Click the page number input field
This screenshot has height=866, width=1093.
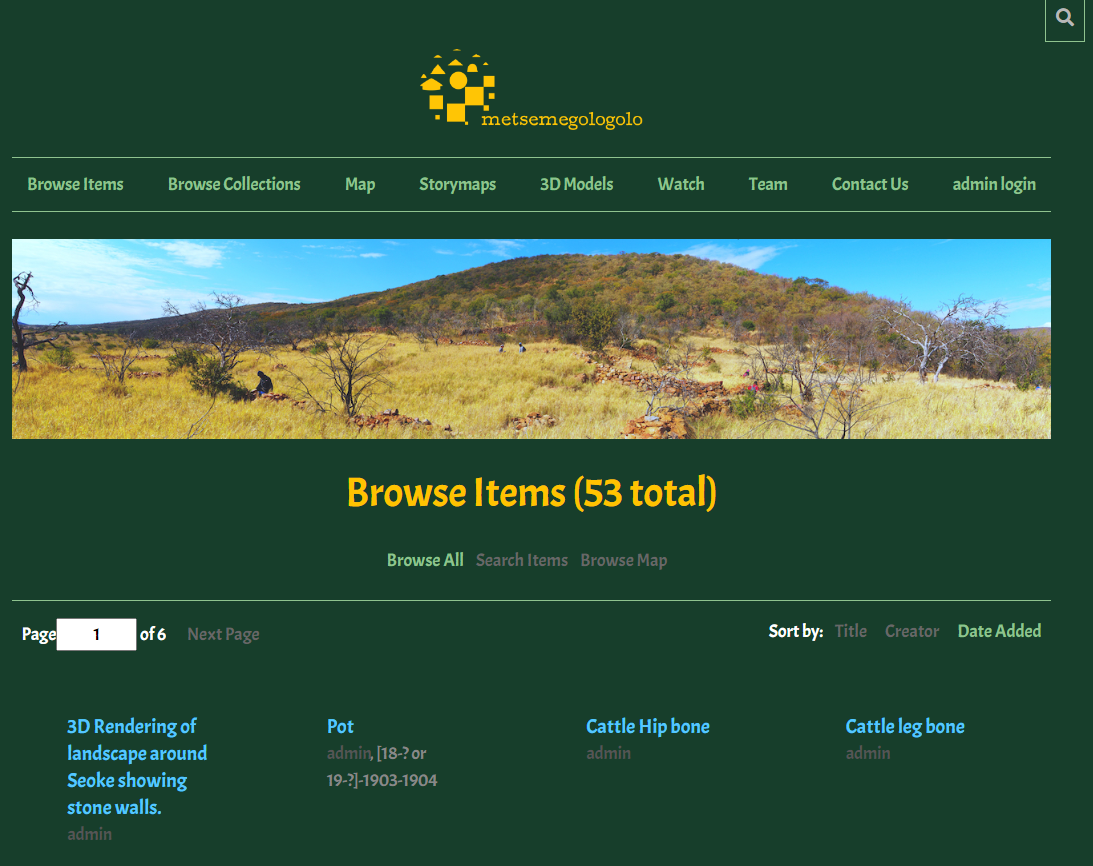click(96, 635)
